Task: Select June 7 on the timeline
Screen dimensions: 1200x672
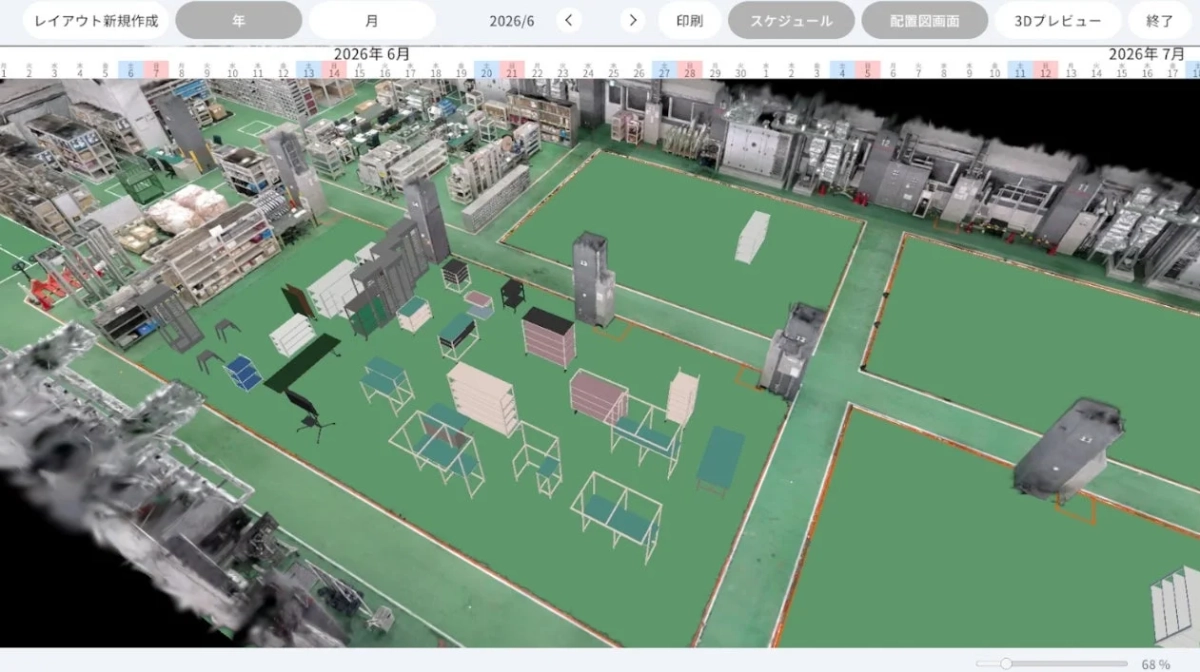Action: pos(156,70)
